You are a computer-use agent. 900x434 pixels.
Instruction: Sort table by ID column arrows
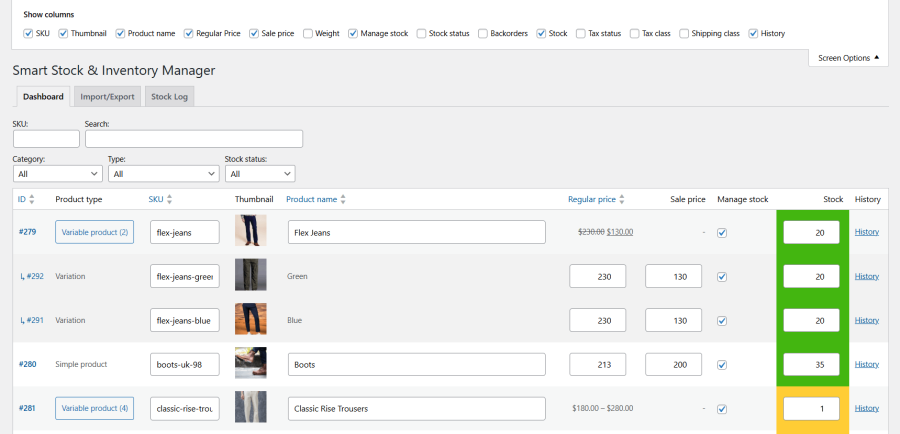pos(32,199)
